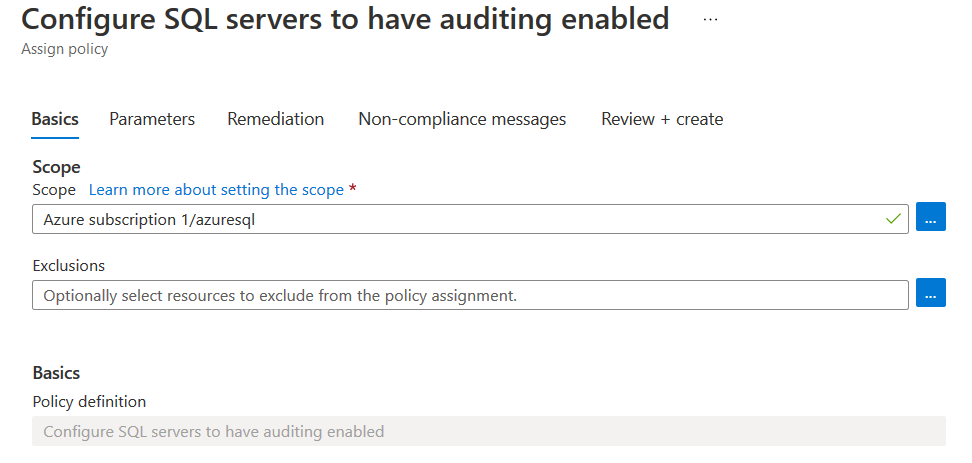Click the 'Assign policy' subtitle text
Image resolution: width=972 pixels, height=463 pixels.
click(x=65, y=49)
